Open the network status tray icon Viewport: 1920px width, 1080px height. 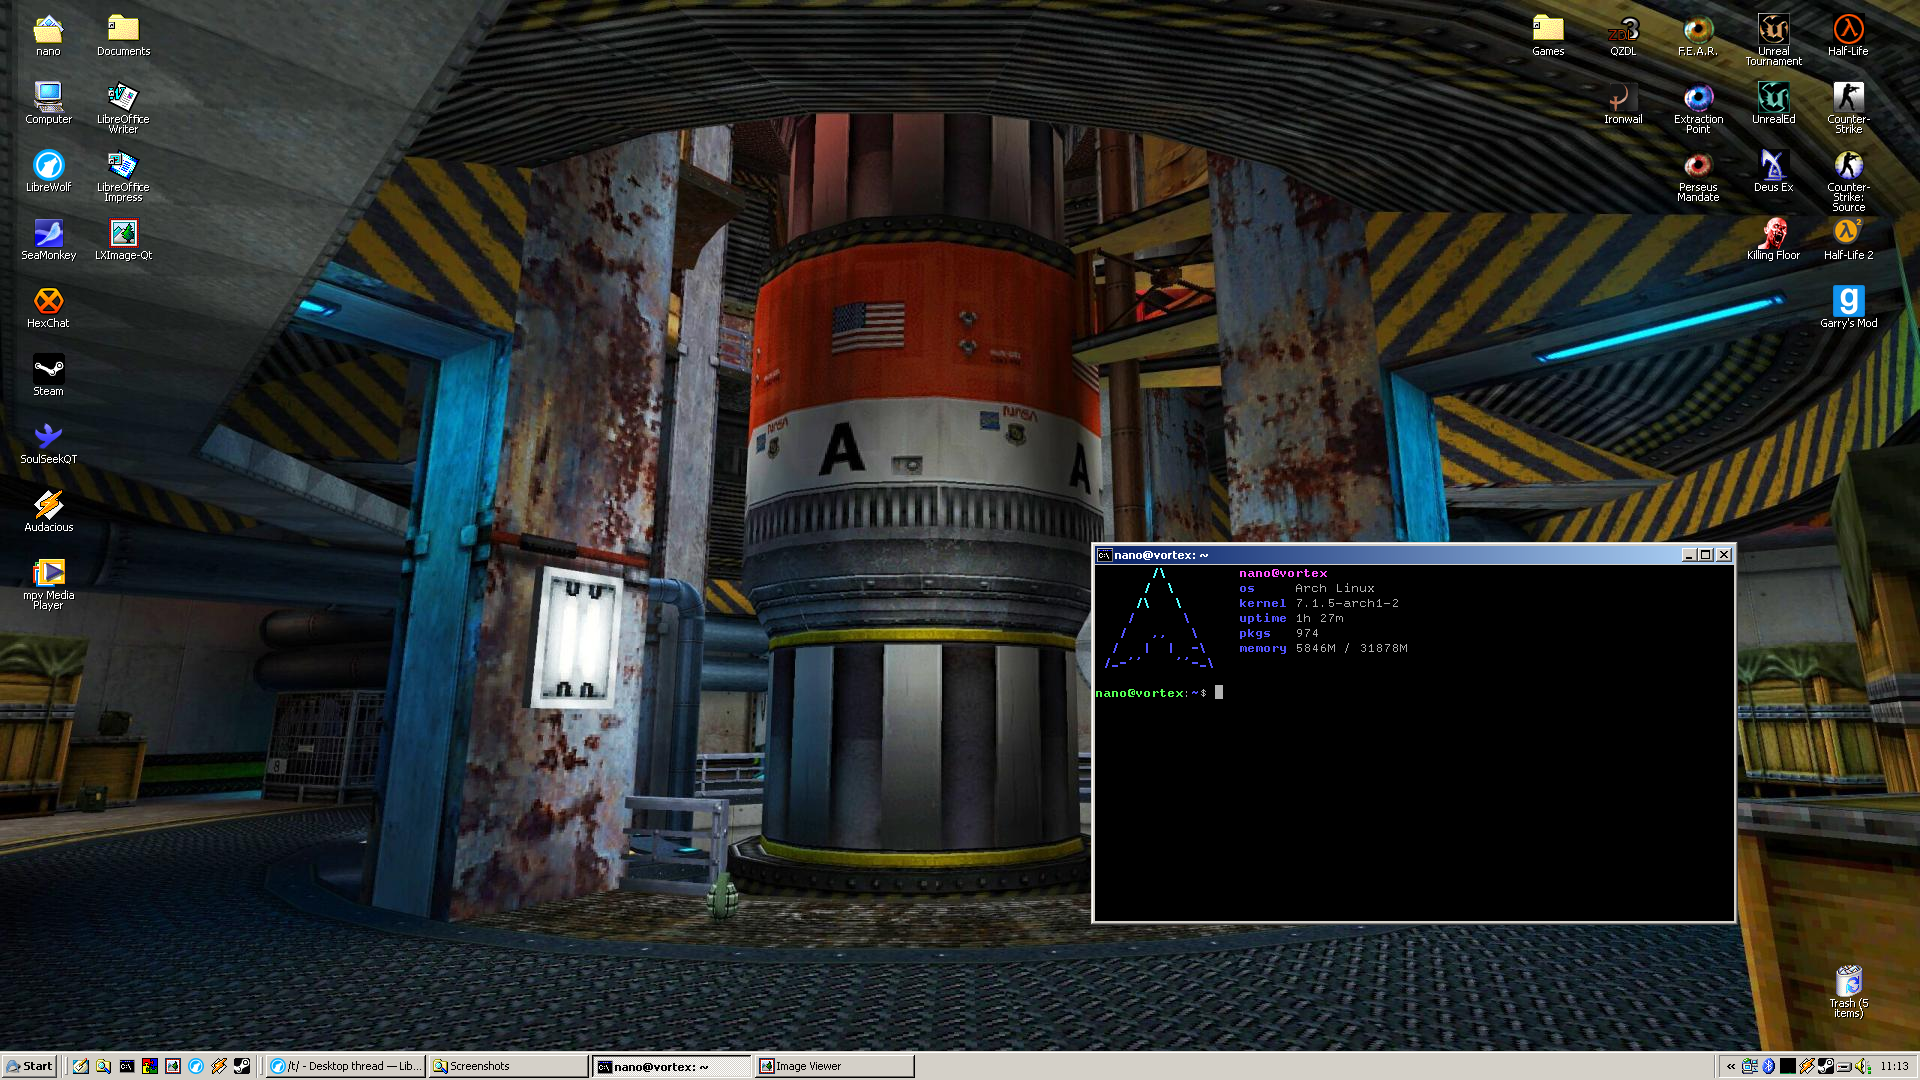click(x=1750, y=1066)
